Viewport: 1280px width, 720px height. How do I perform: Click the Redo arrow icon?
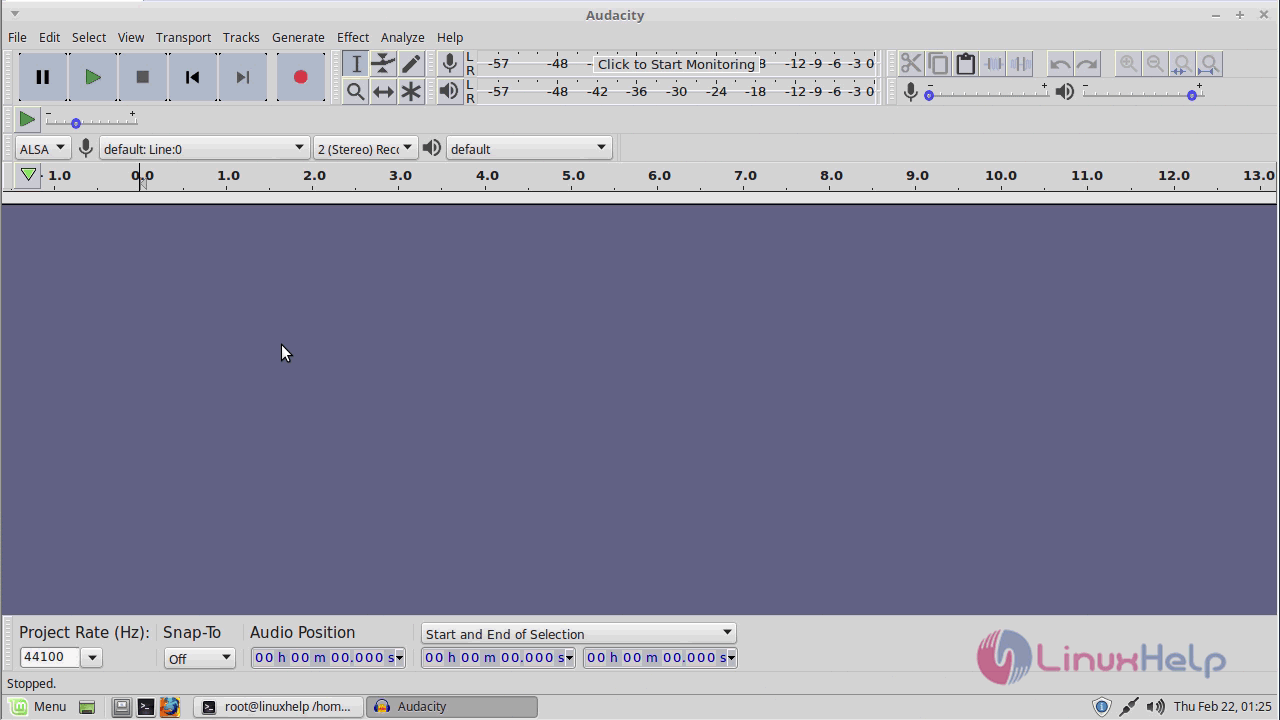coord(1087,64)
